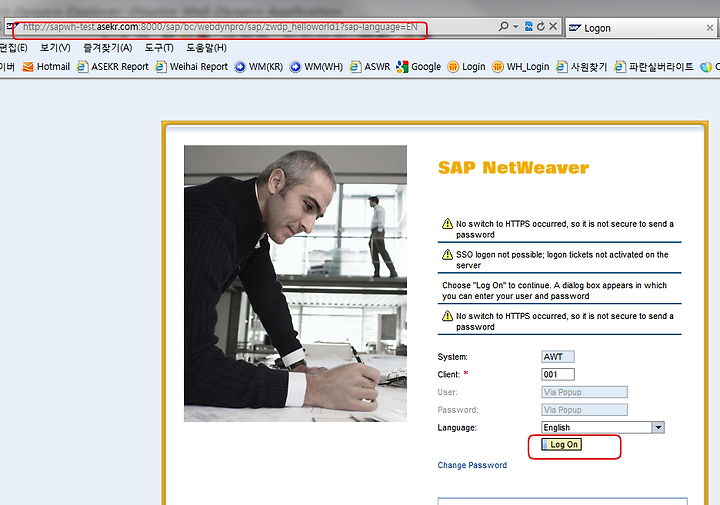Click the Password field Via Popup
Image resolution: width=720 pixels, height=505 pixels.
tap(584, 410)
